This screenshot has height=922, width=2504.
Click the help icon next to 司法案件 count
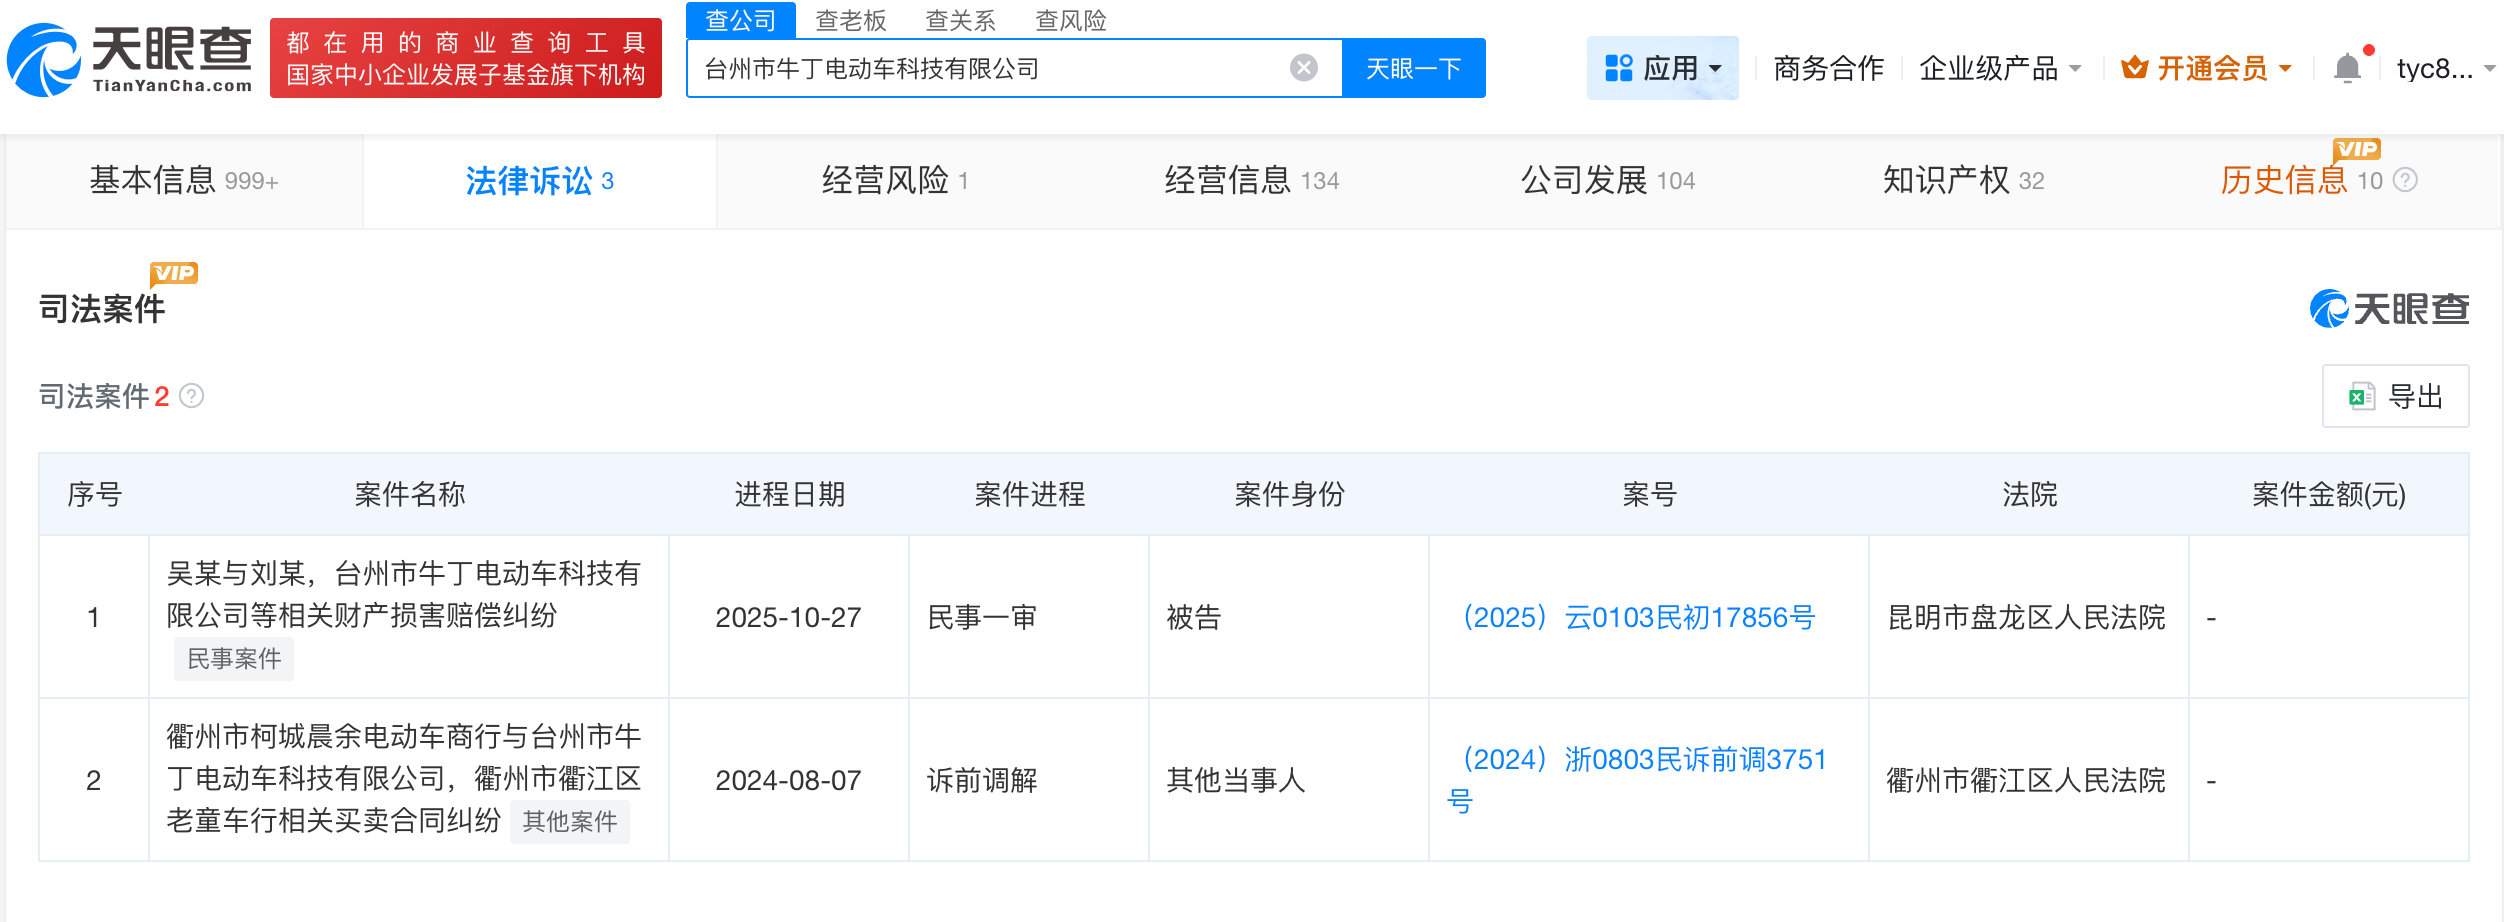191,396
